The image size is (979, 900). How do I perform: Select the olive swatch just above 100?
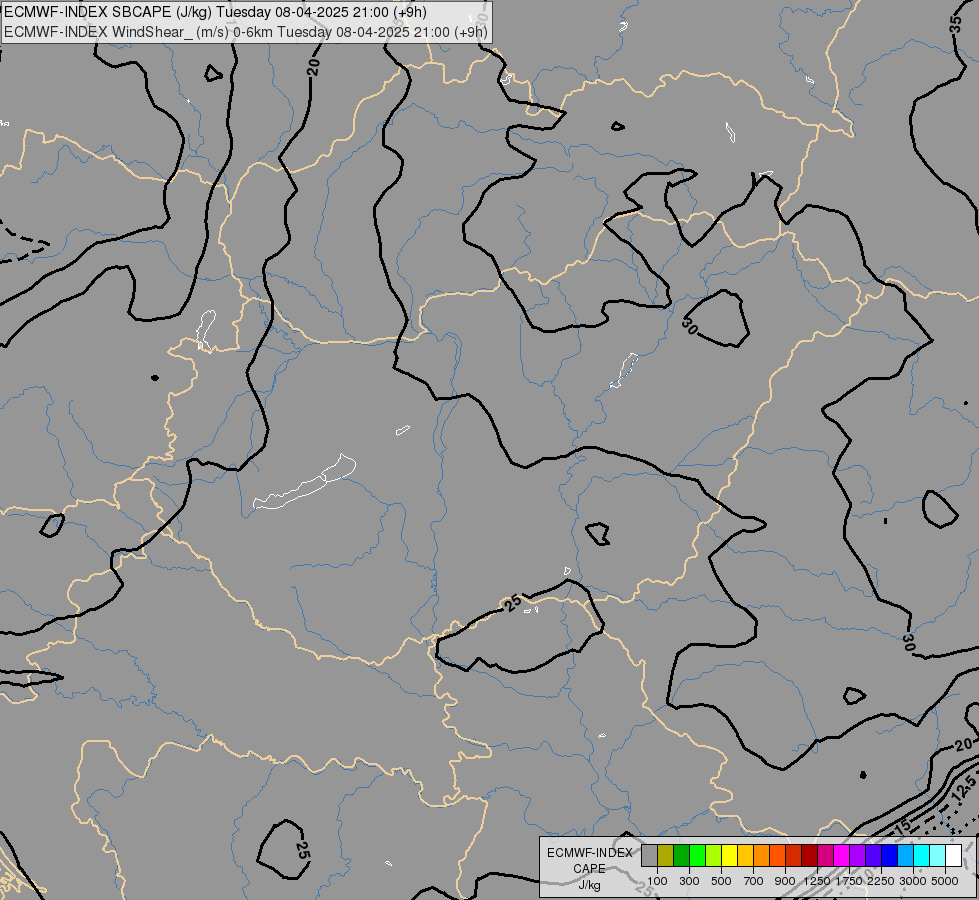[666, 856]
